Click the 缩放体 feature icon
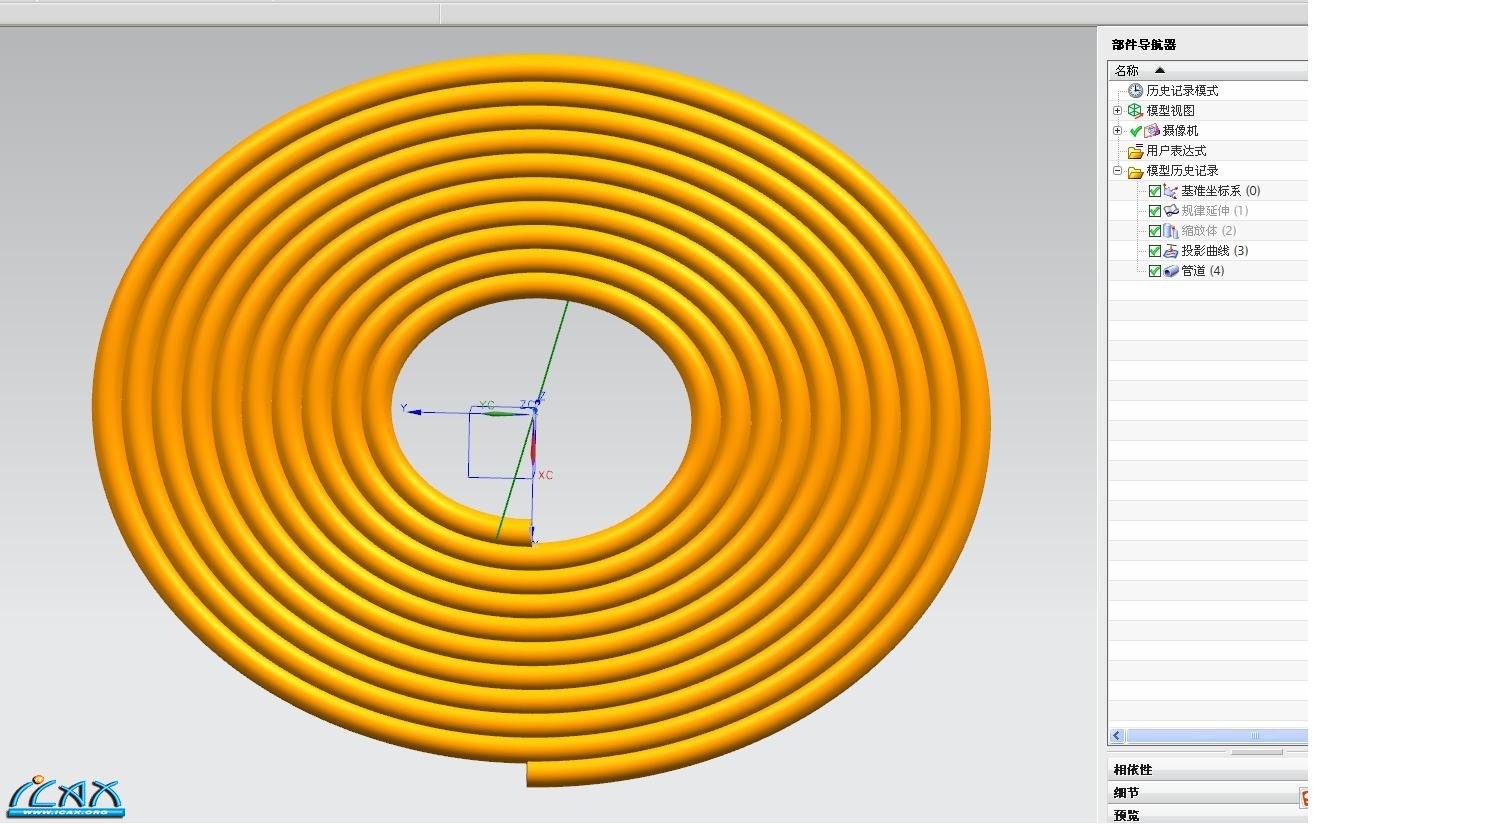Image resolution: width=1500 pixels, height=824 pixels. click(x=1171, y=231)
